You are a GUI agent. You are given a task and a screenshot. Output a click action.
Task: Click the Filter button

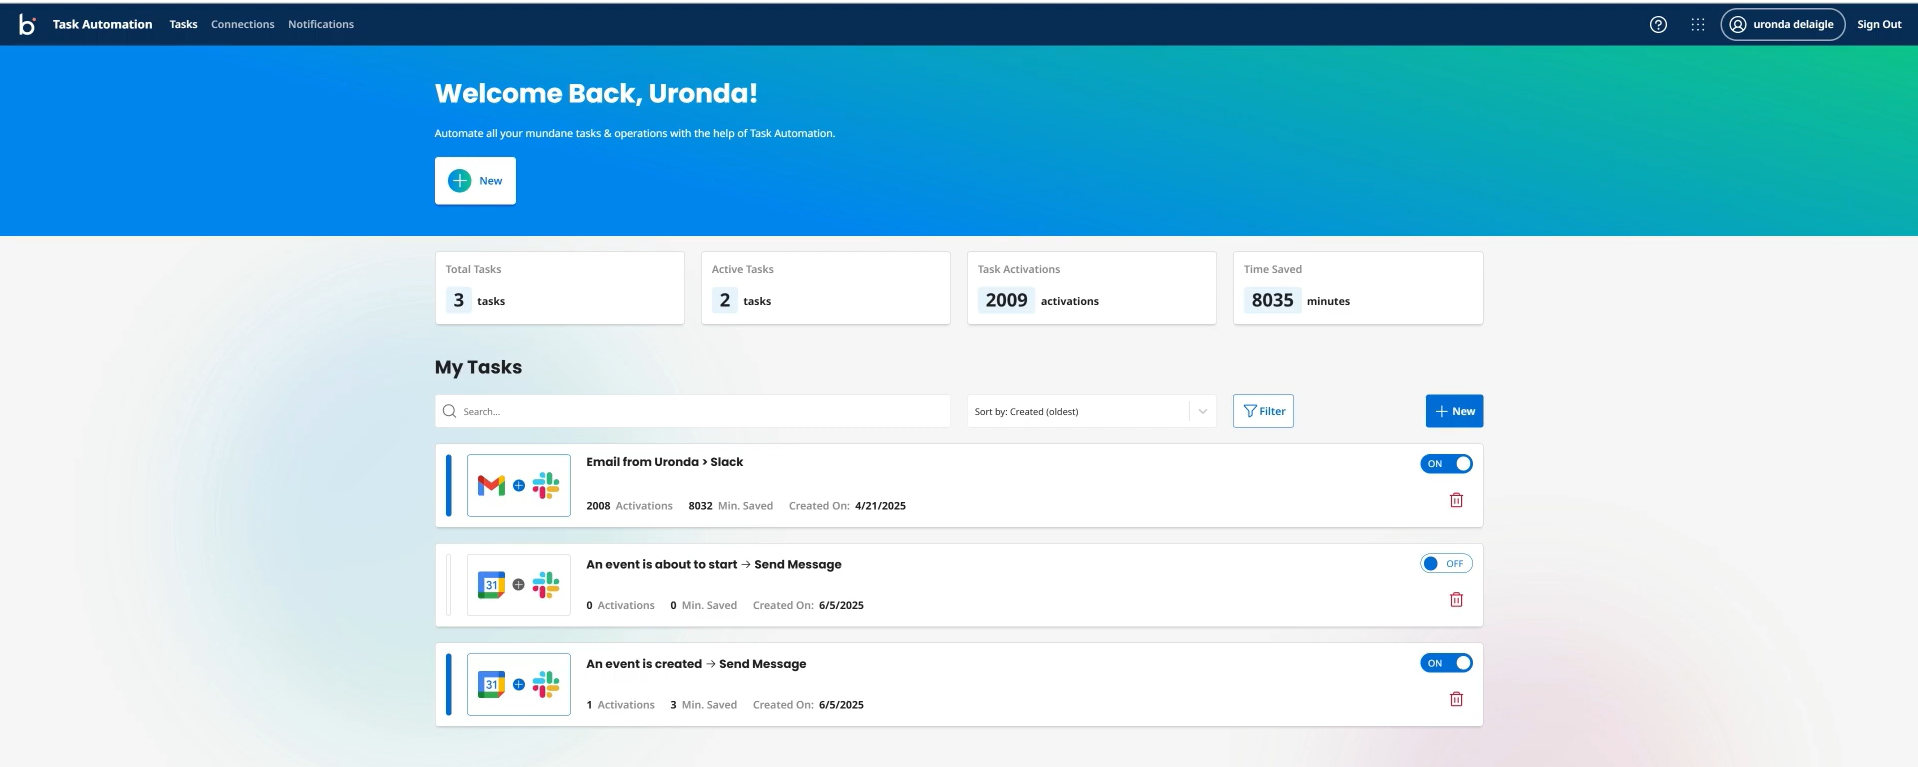click(1263, 411)
